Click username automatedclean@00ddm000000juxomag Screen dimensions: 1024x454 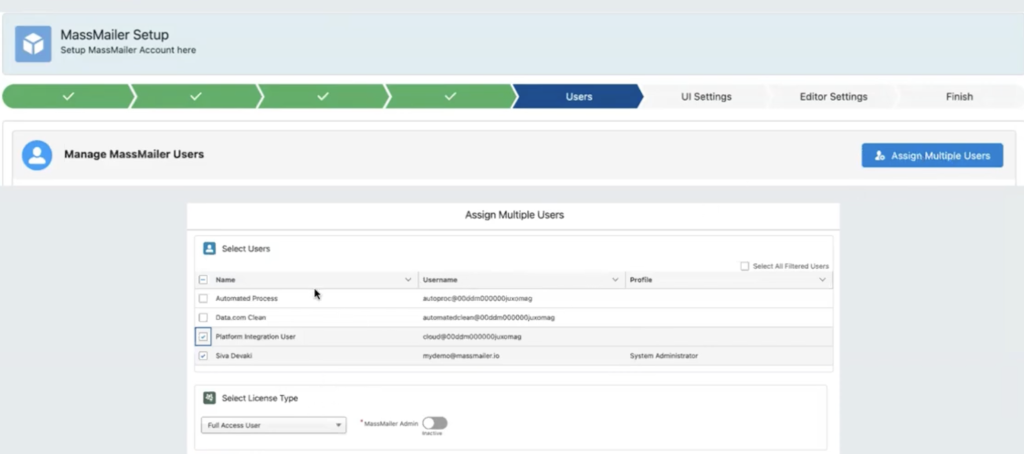488,317
